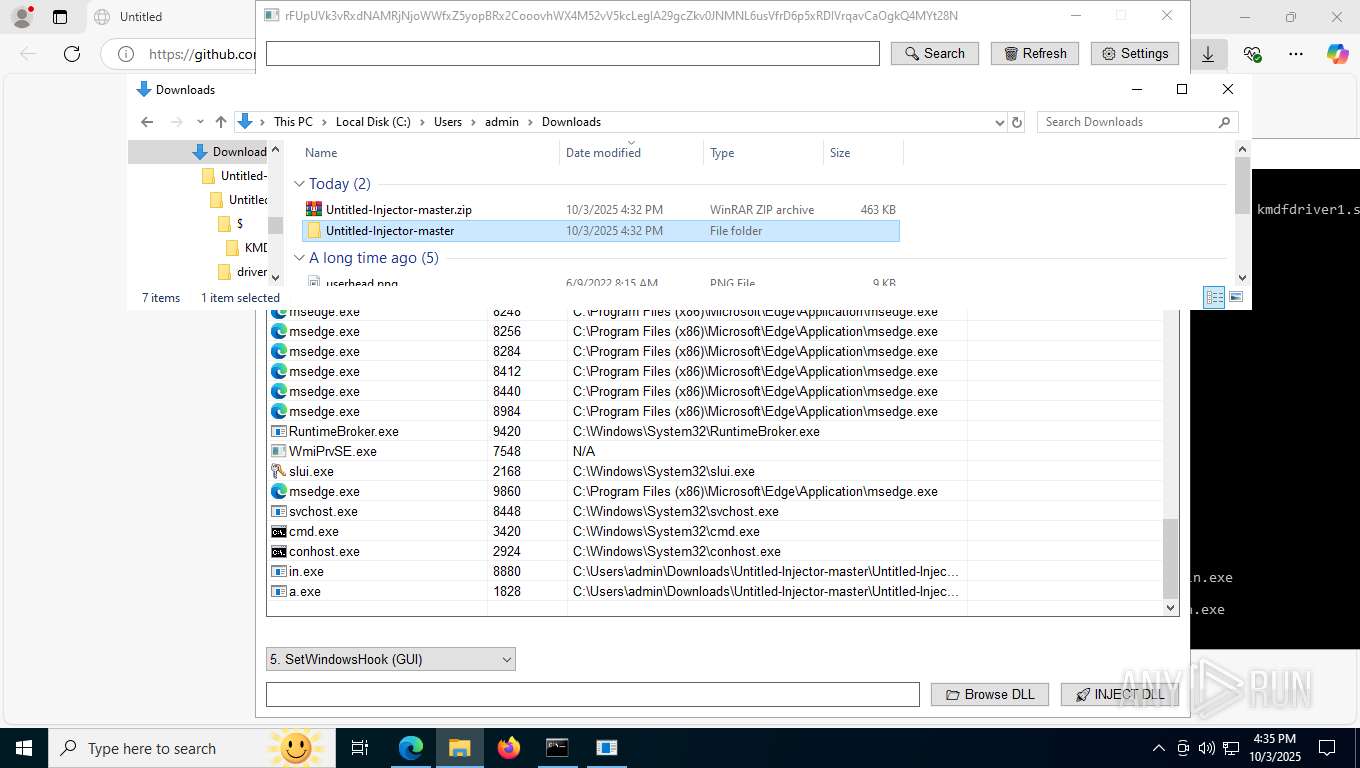The image size is (1360, 768).
Task: Open Explorer recent locations dropdown
Action: [200, 122]
